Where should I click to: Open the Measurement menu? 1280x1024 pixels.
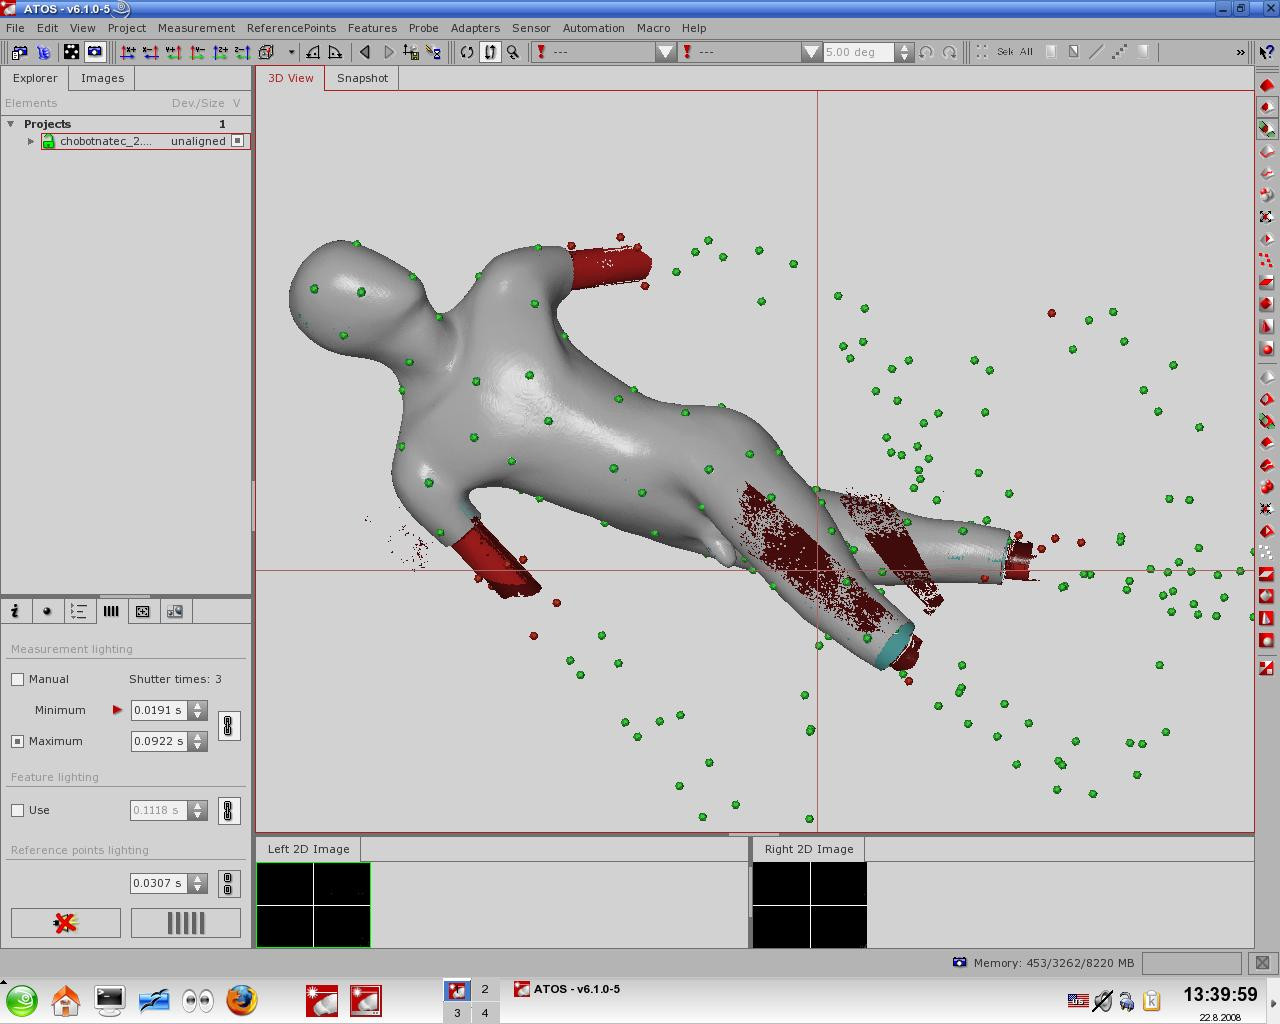(x=196, y=28)
